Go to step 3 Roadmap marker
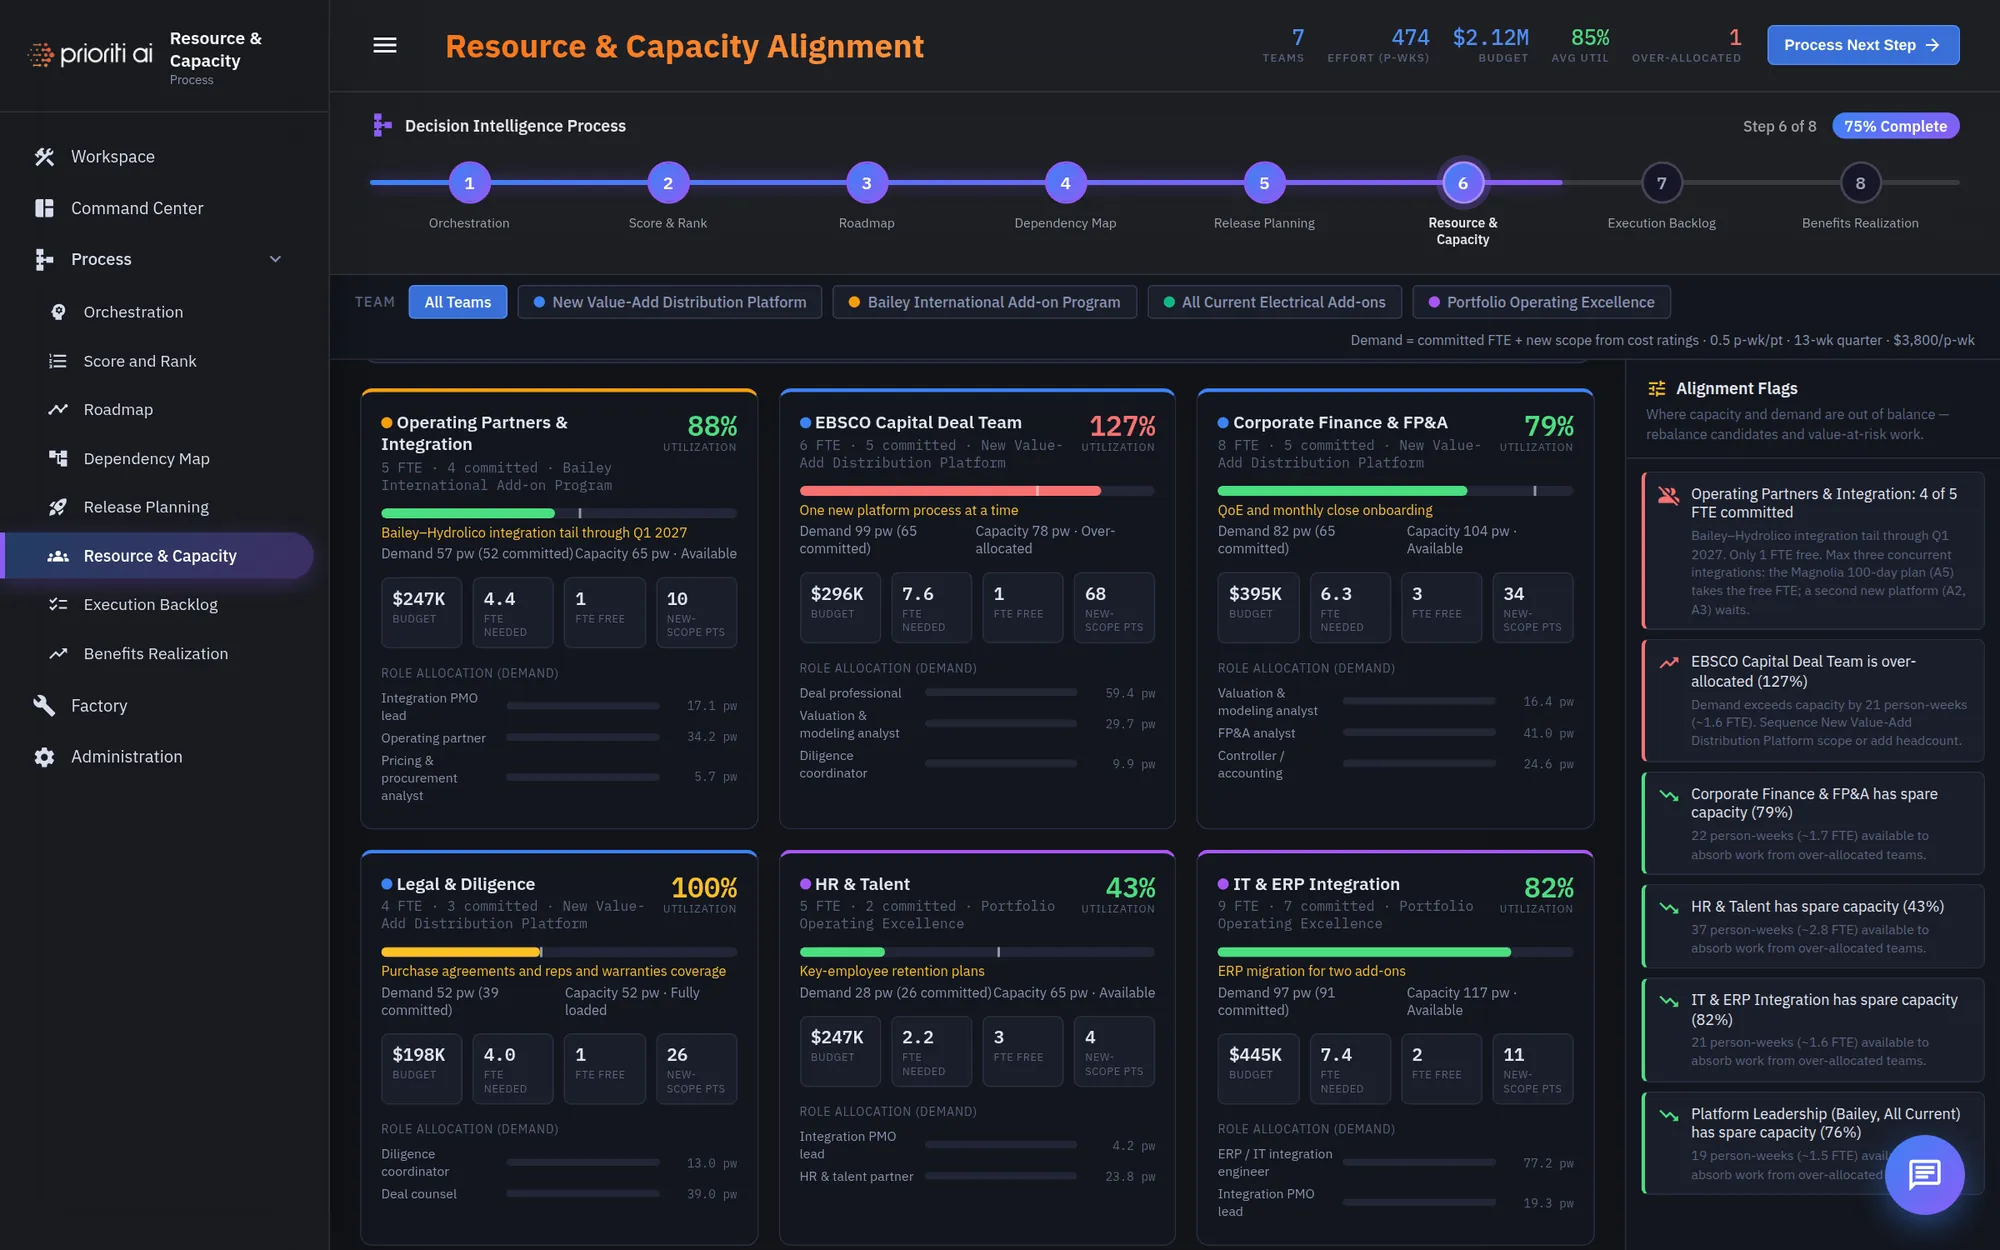This screenshot has height=1250, width=2000. (866, 183)
